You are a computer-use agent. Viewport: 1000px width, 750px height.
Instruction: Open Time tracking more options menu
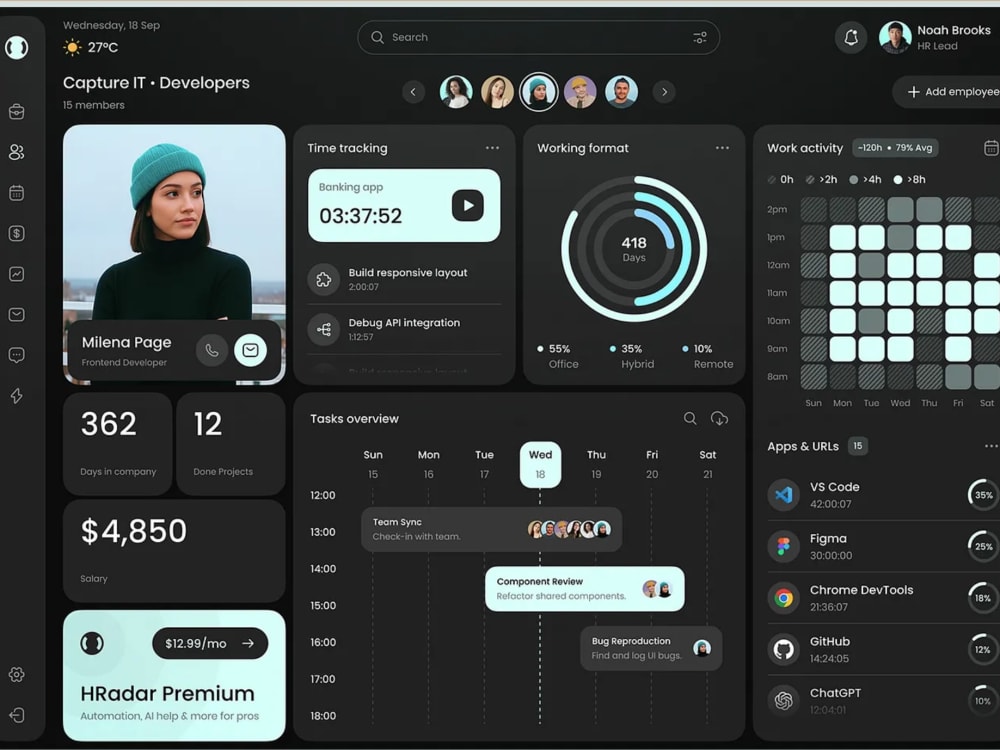point(492,148)
